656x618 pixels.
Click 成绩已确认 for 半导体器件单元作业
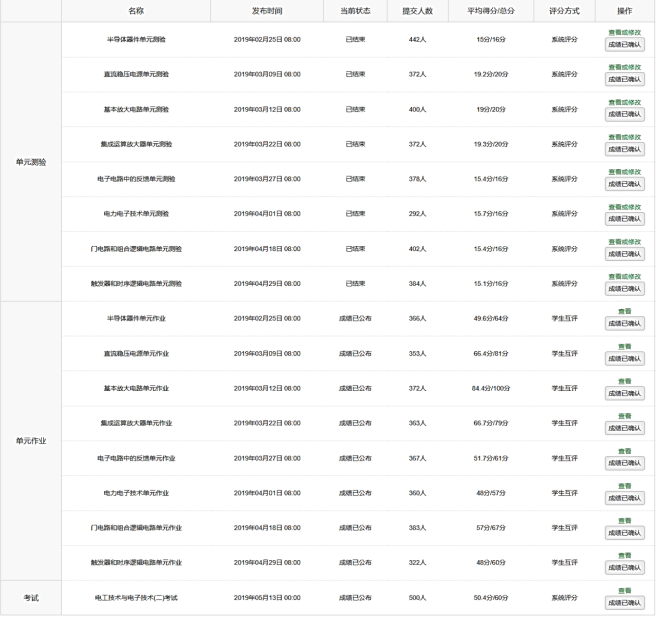(x=624, y=323)
